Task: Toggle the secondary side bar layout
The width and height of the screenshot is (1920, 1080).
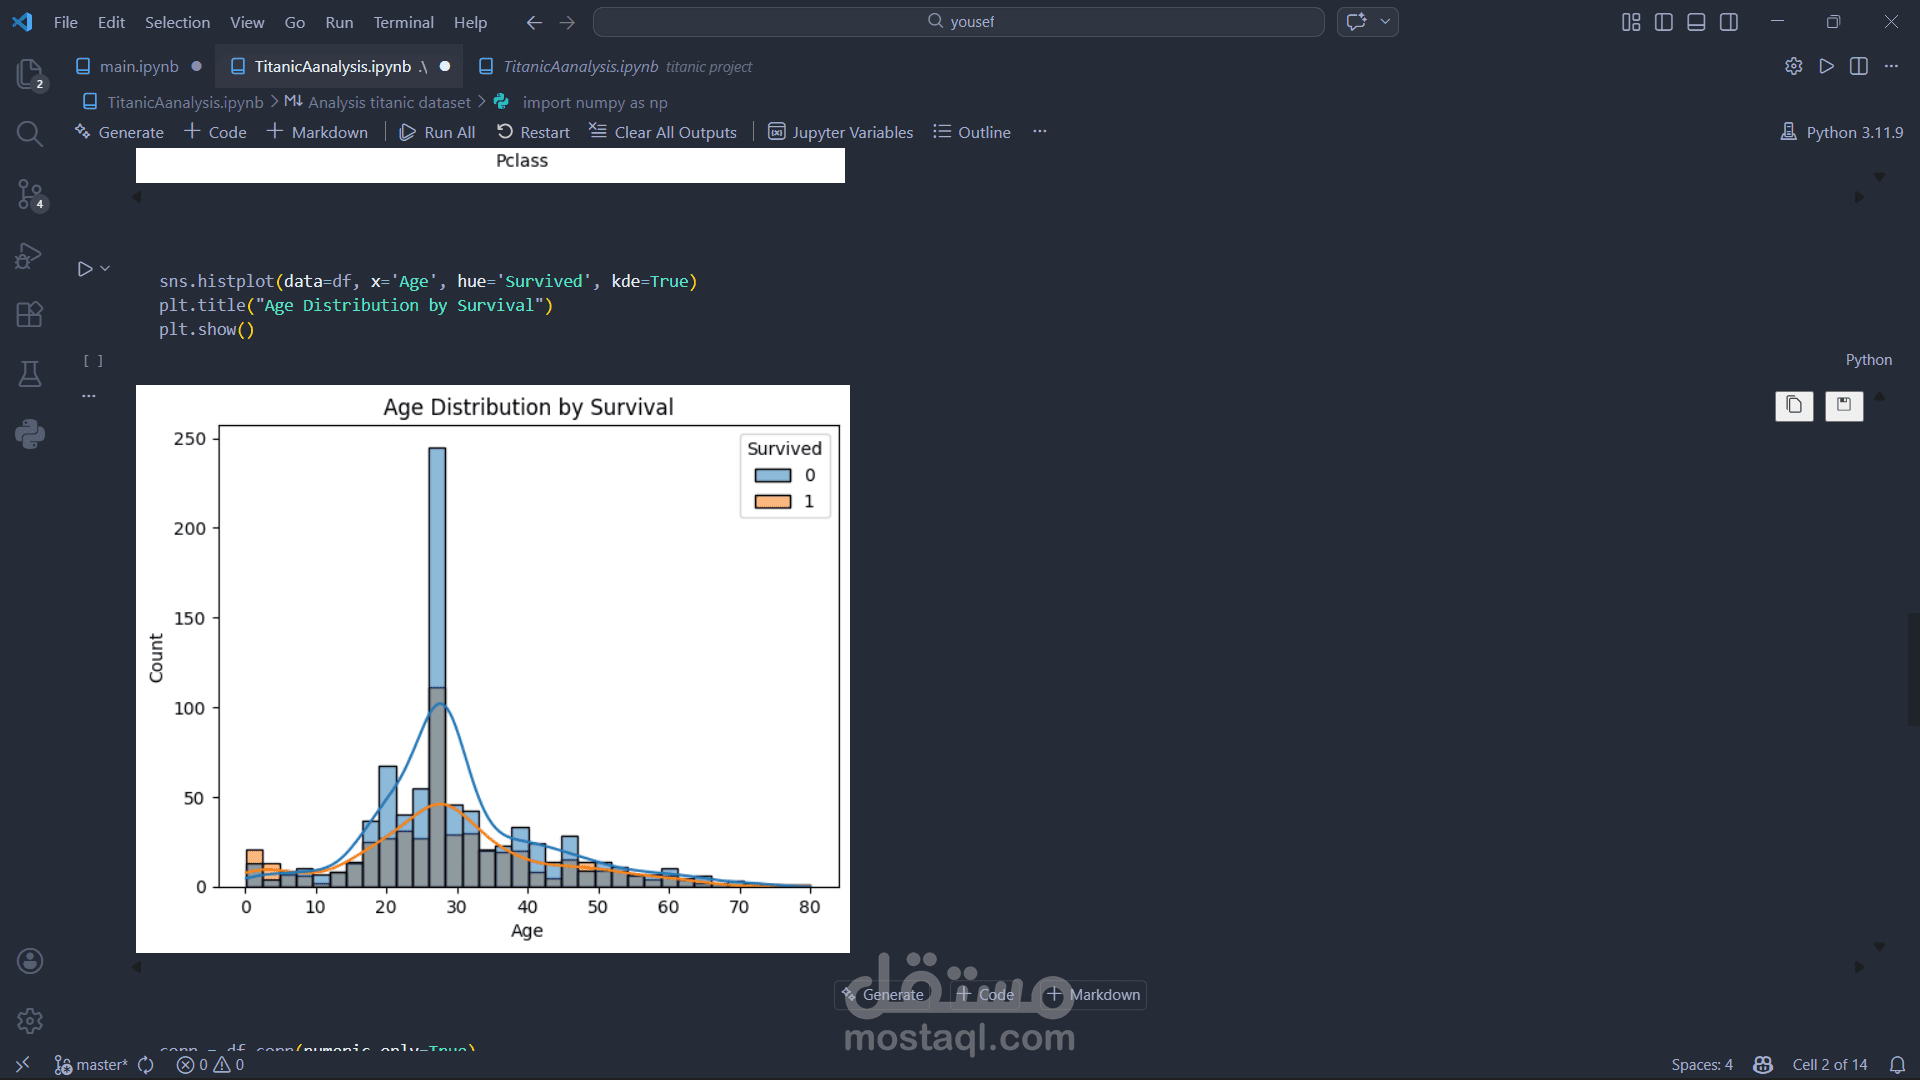Action: (1729, 22)
